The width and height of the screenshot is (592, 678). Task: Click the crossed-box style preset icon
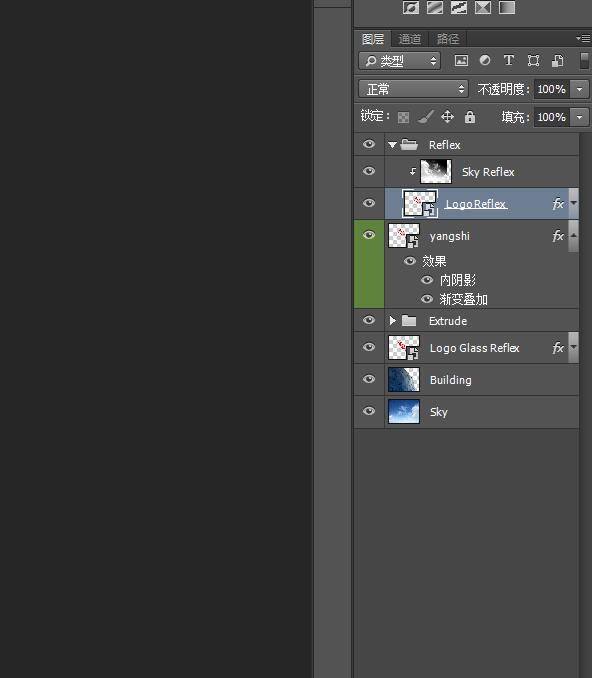point(483,7)
